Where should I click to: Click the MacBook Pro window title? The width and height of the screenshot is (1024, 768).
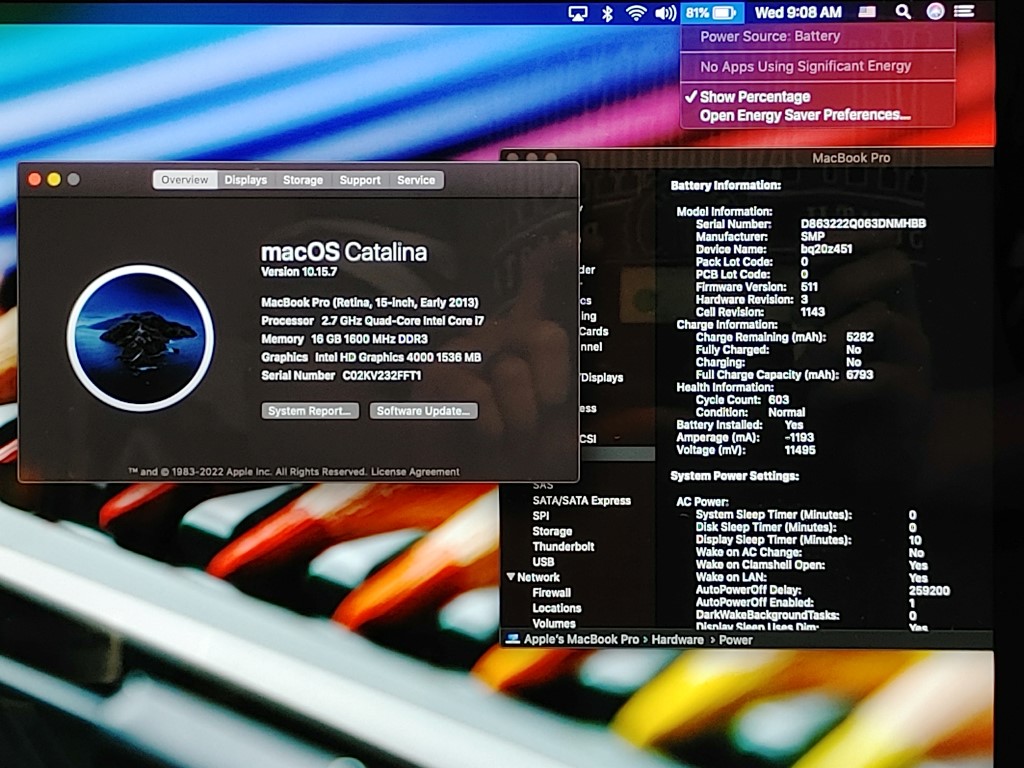851,158
